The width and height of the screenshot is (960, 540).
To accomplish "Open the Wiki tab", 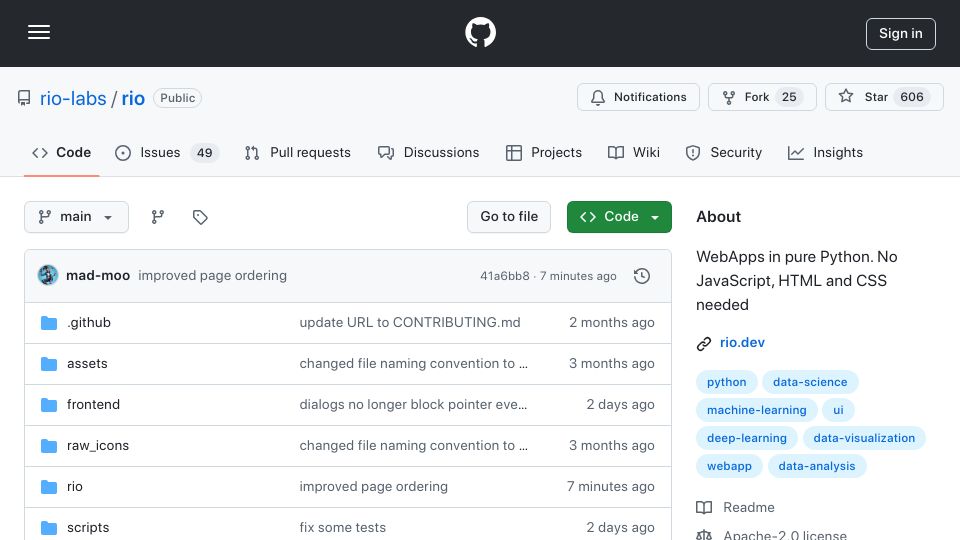I will coord(634,152).
